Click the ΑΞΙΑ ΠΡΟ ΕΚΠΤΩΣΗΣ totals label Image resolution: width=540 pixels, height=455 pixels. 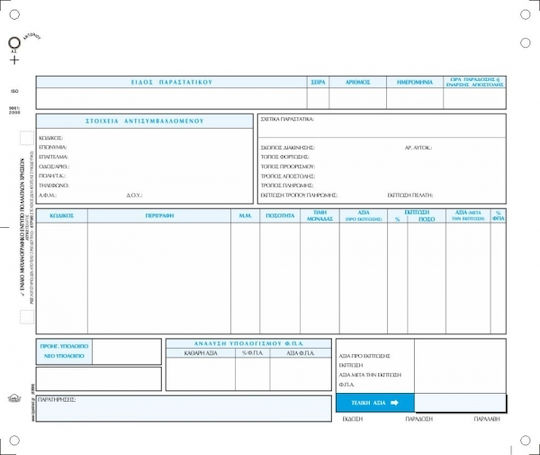pos(364,356)
